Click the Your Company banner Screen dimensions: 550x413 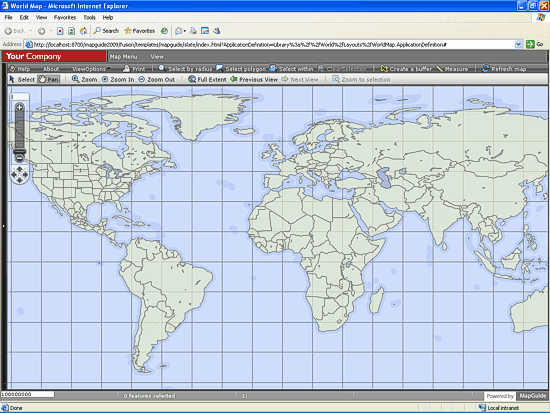pyautogui.click(x=54, y=56)
